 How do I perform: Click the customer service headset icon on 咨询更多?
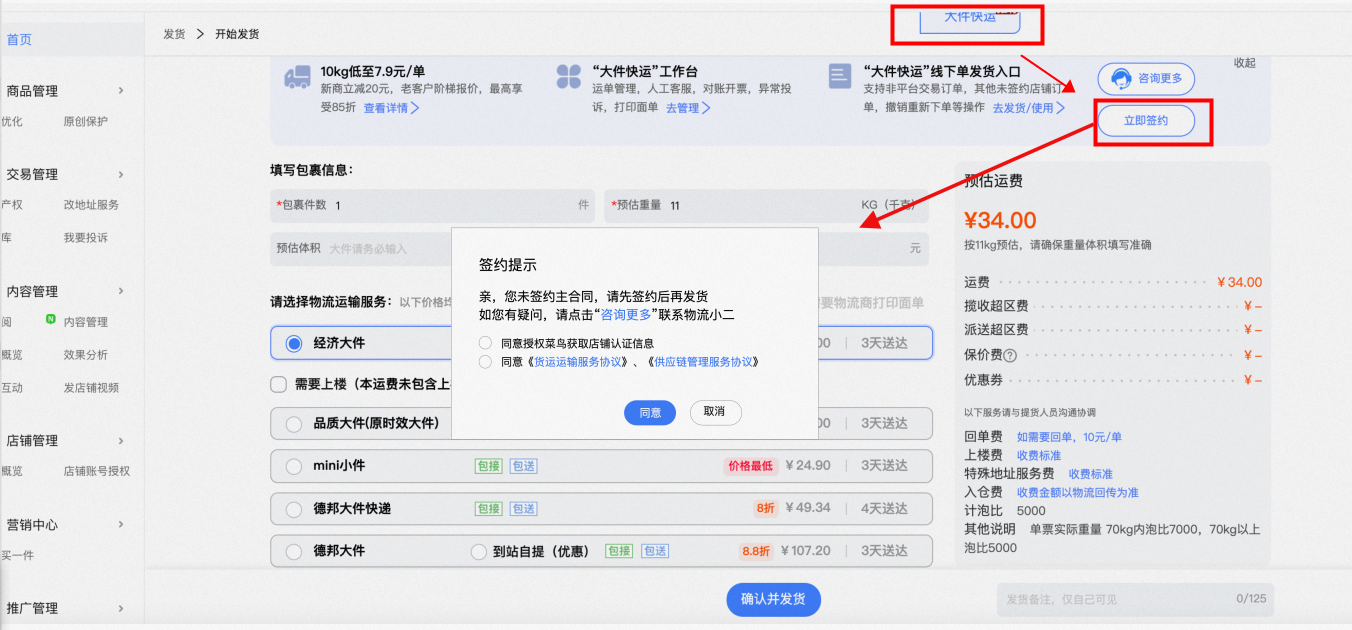coord(1120,78)
